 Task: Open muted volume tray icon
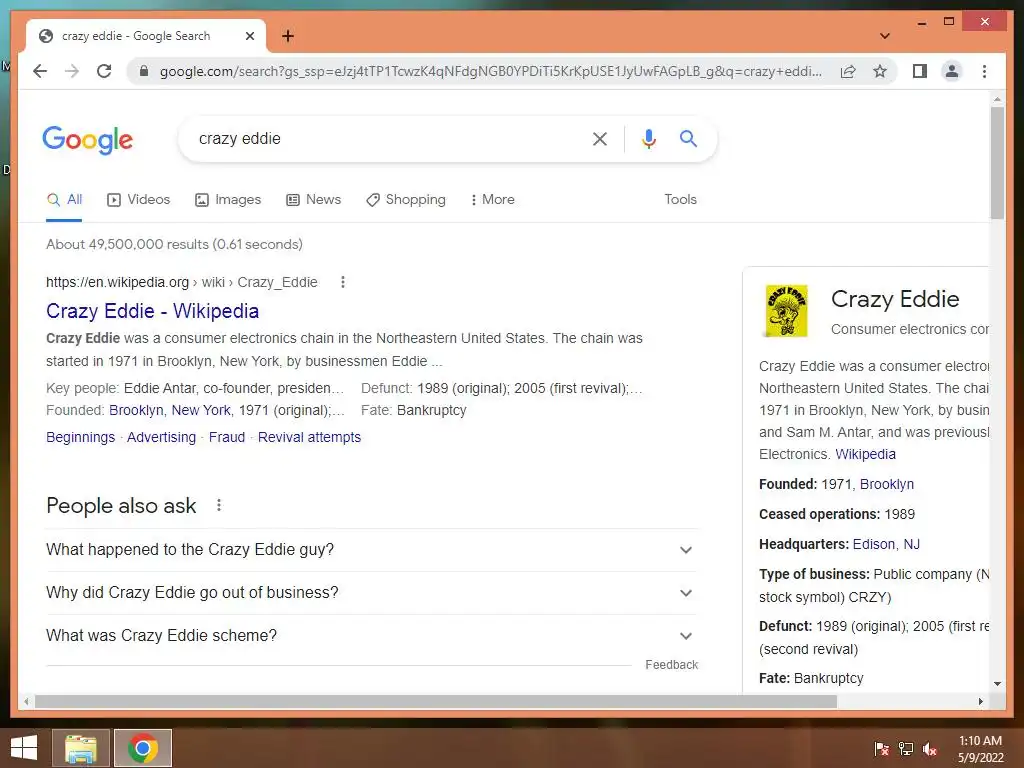pos(930,749)
